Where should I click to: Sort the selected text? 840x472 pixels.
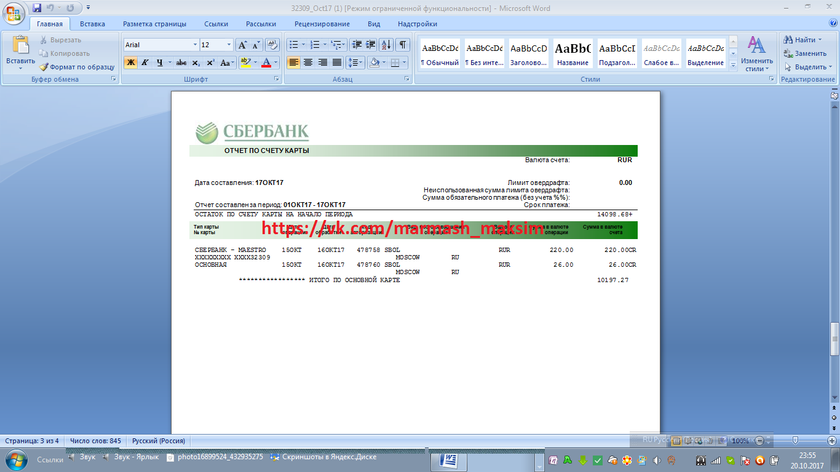tap(387, 45)
